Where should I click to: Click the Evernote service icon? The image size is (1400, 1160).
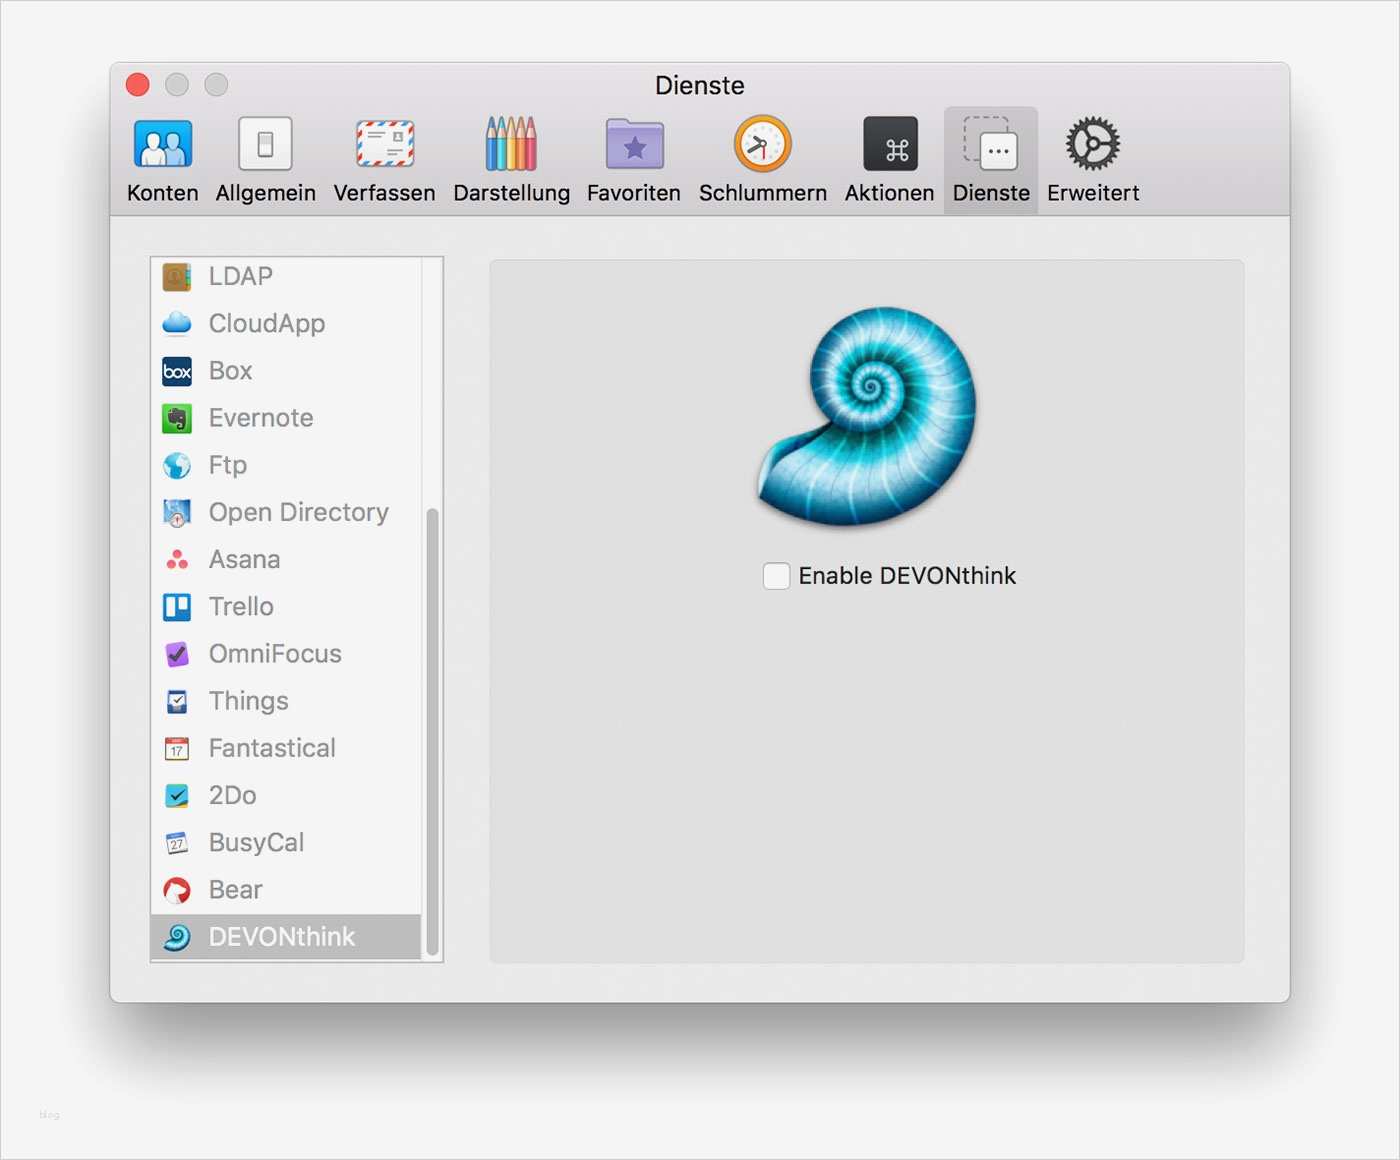coord(177,418)
